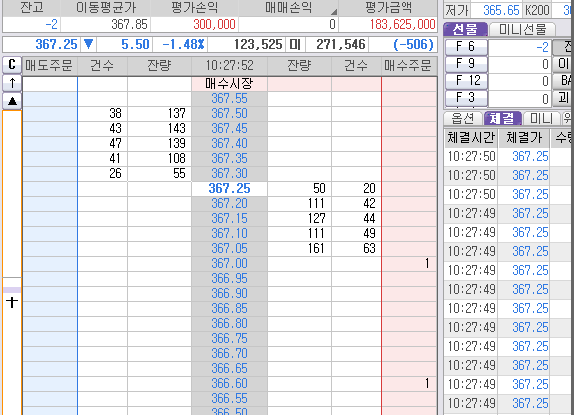Image resolution: width=574 pixels, height=415 pixels.
Task: Select price 367.55 in ladder
Action: pyautogui.click(x=229, y=98)
